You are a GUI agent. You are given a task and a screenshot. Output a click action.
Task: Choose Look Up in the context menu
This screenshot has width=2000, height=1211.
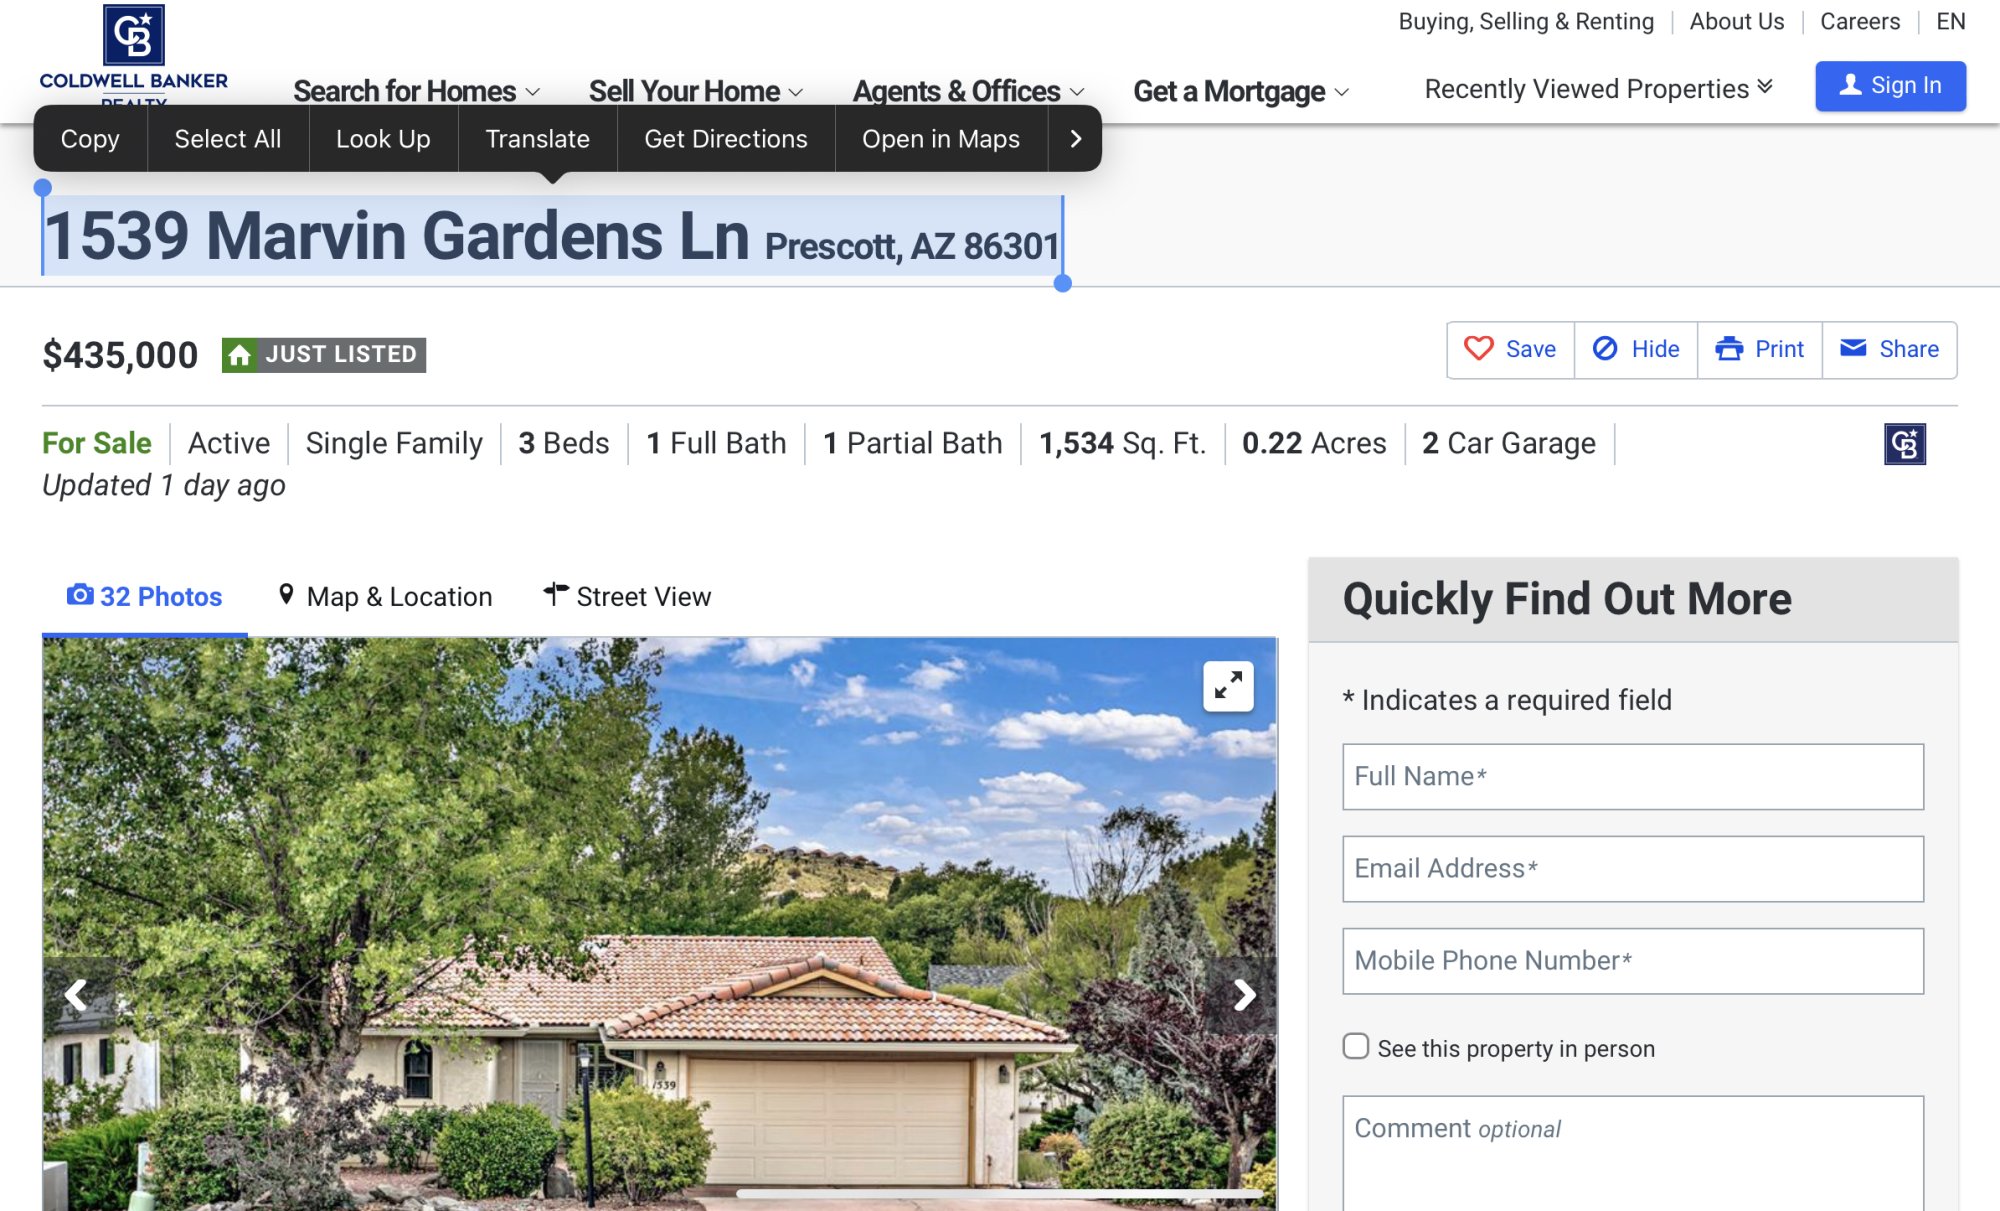[x=383, y=139]
